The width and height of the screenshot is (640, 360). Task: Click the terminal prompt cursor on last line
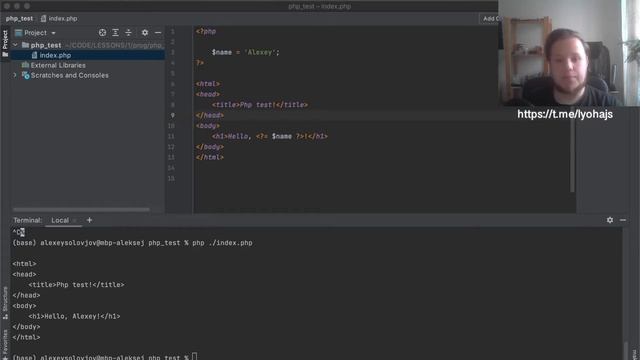click(195, 357)
